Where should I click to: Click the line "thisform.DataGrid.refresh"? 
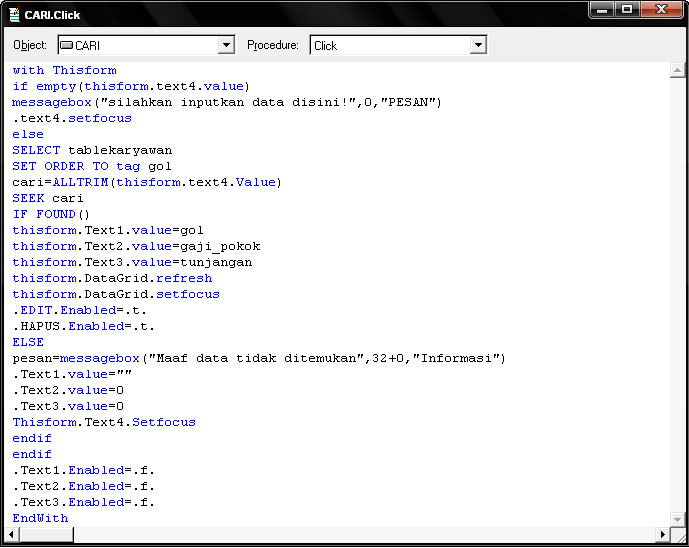(x=112, y=278)
